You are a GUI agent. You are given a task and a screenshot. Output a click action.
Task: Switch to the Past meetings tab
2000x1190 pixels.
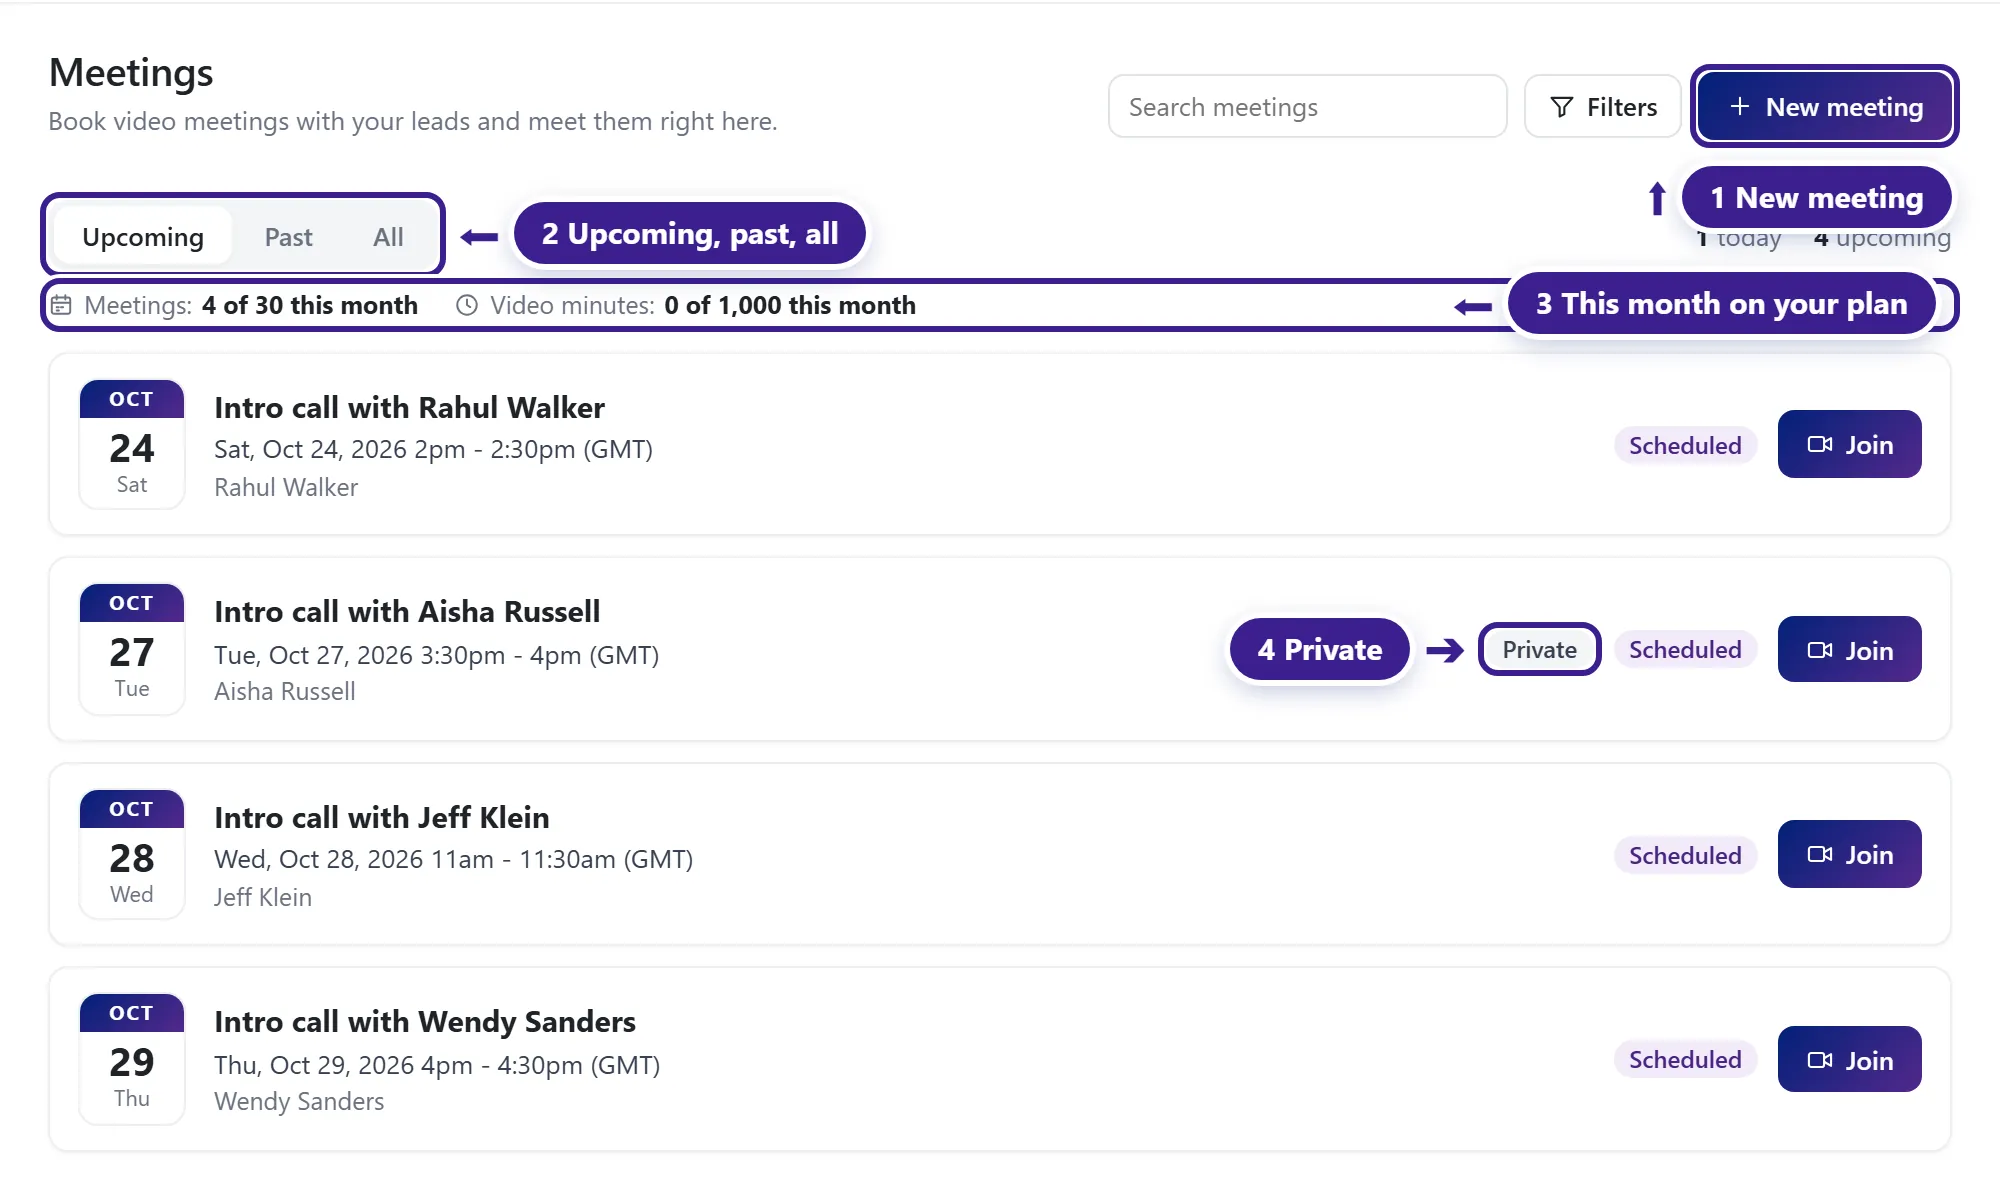pos(288,237)
